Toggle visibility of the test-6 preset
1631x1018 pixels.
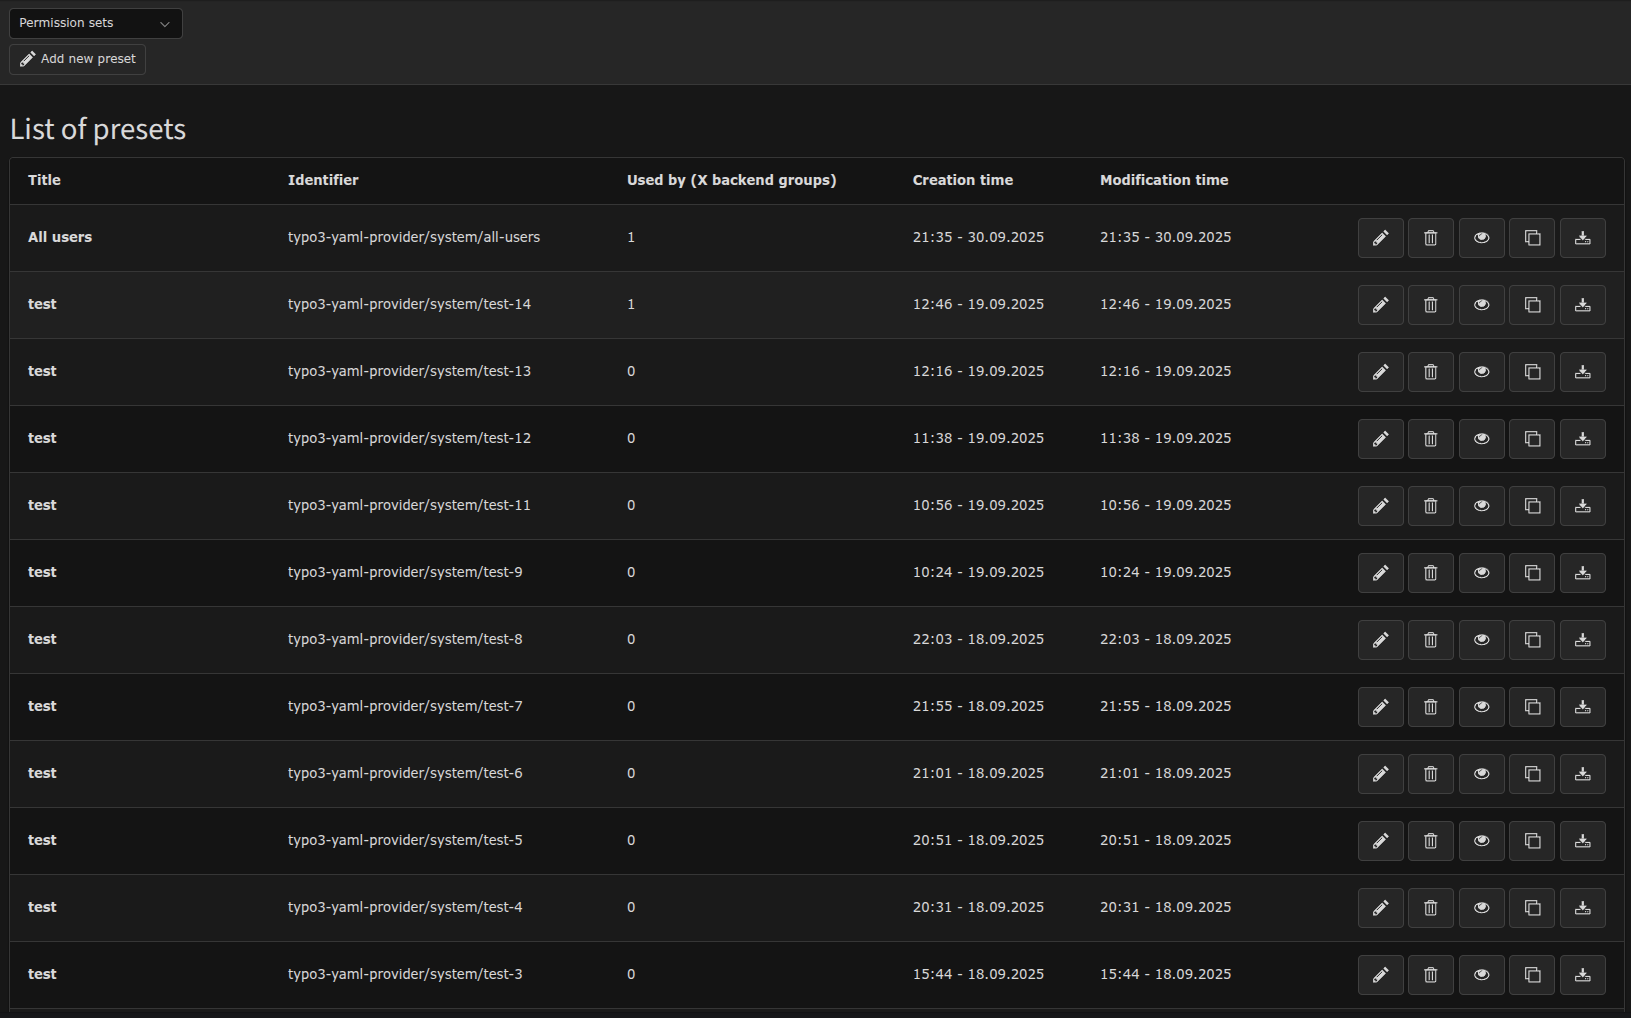point(1481,774)
